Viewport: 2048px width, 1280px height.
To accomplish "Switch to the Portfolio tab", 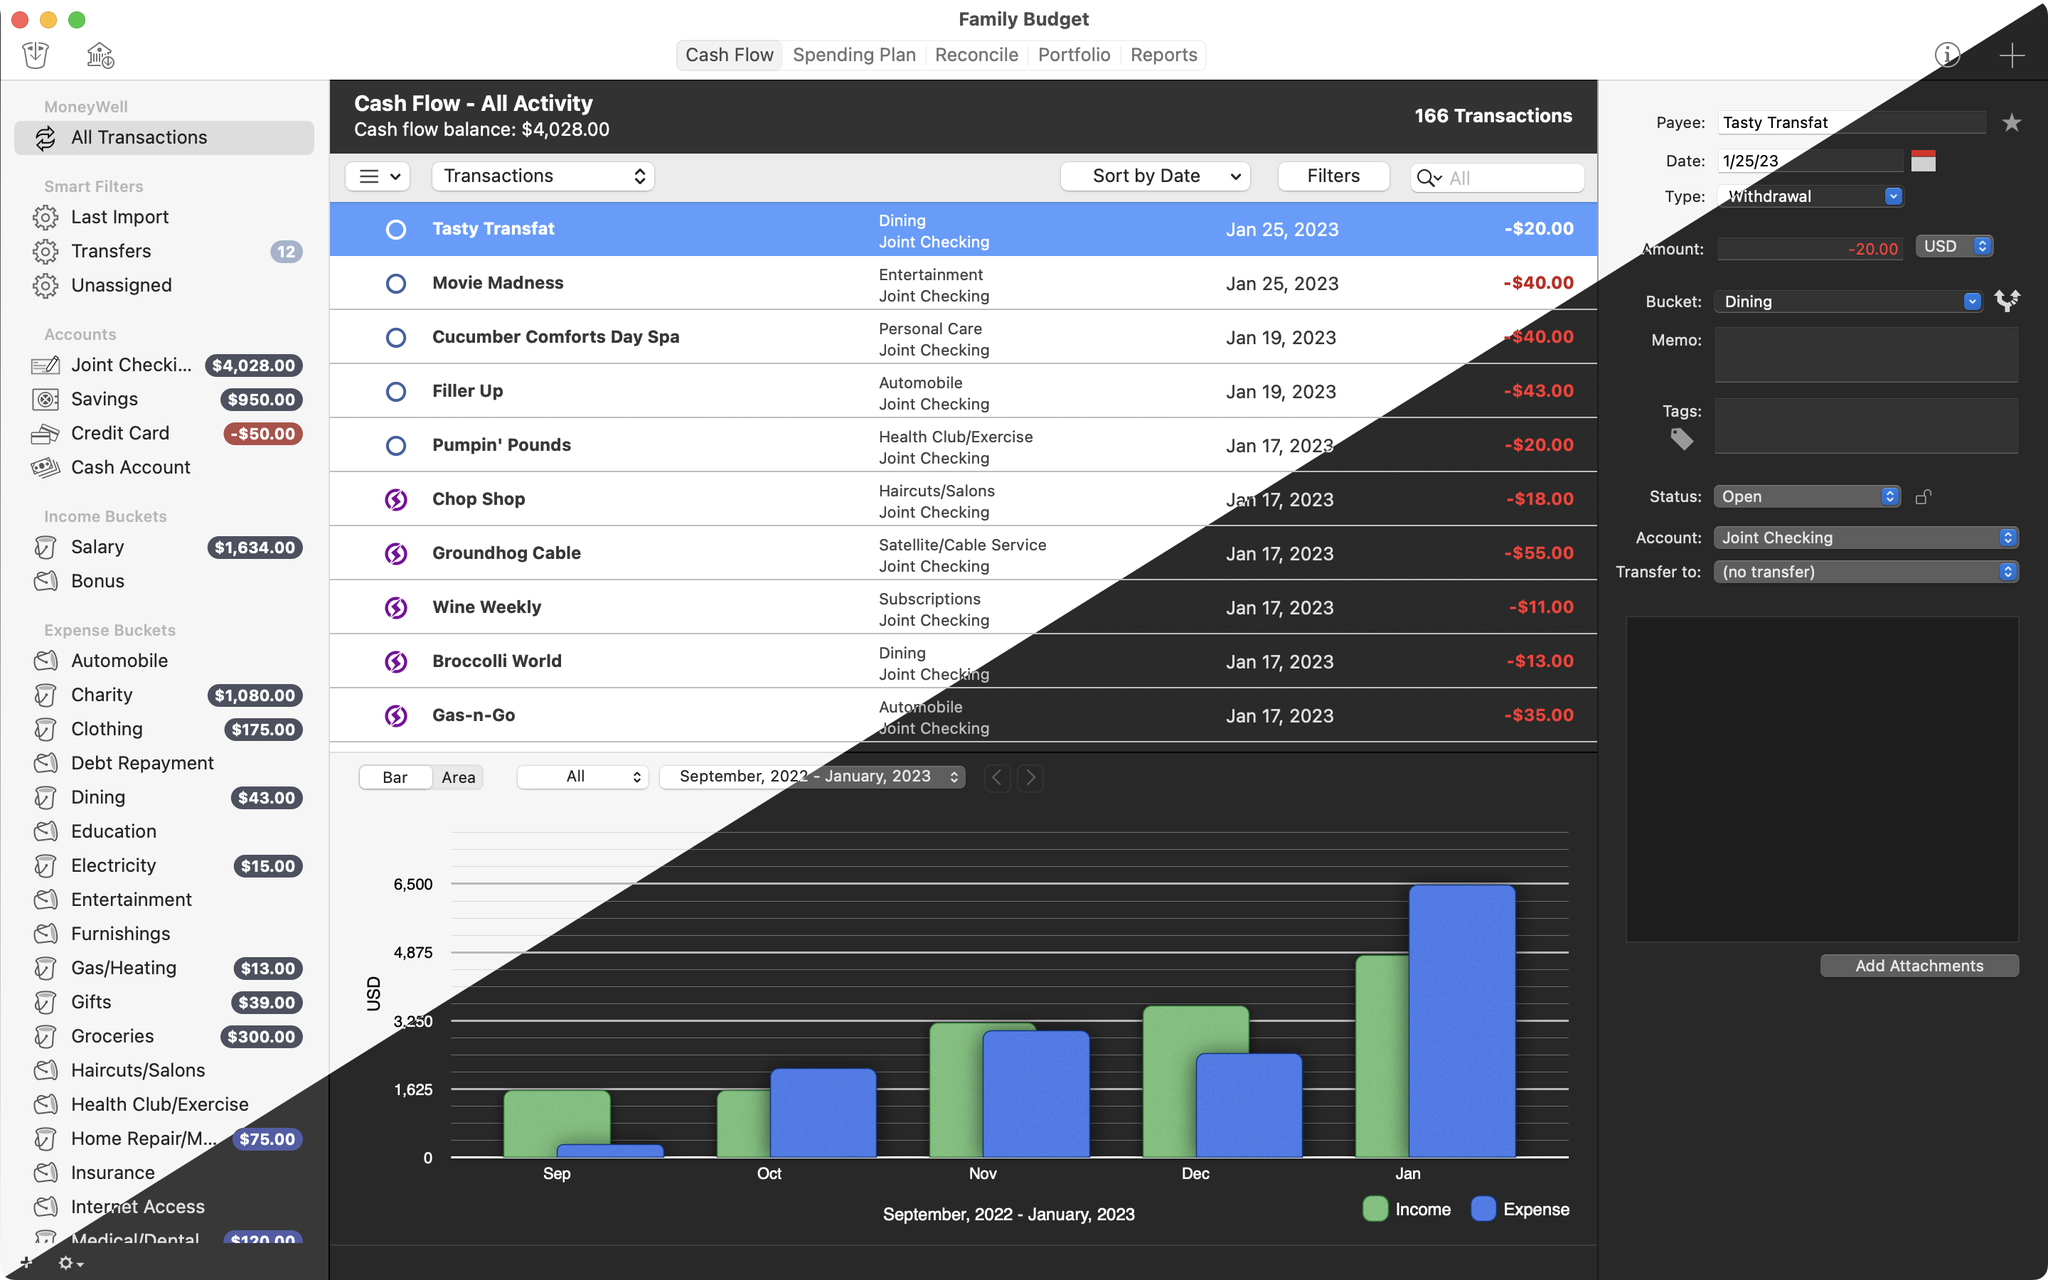I will click(x=1074, y=55).
